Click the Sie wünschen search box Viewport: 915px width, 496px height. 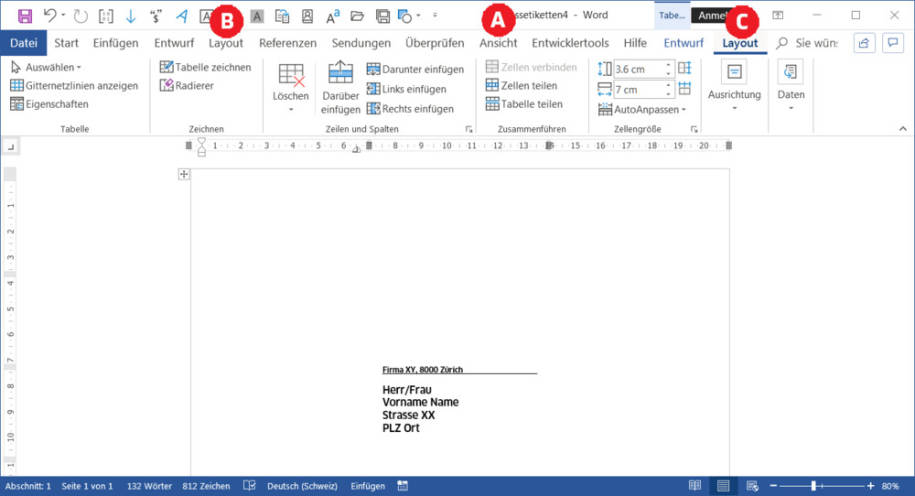pos(808,43)
